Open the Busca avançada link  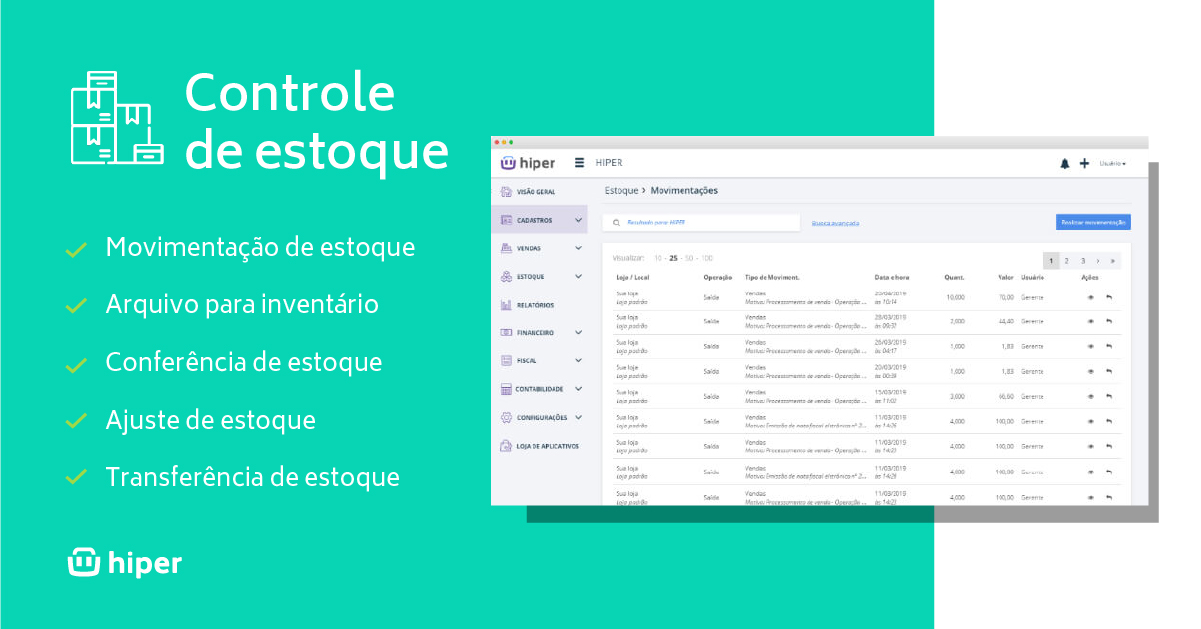click(x=835, y=223)
